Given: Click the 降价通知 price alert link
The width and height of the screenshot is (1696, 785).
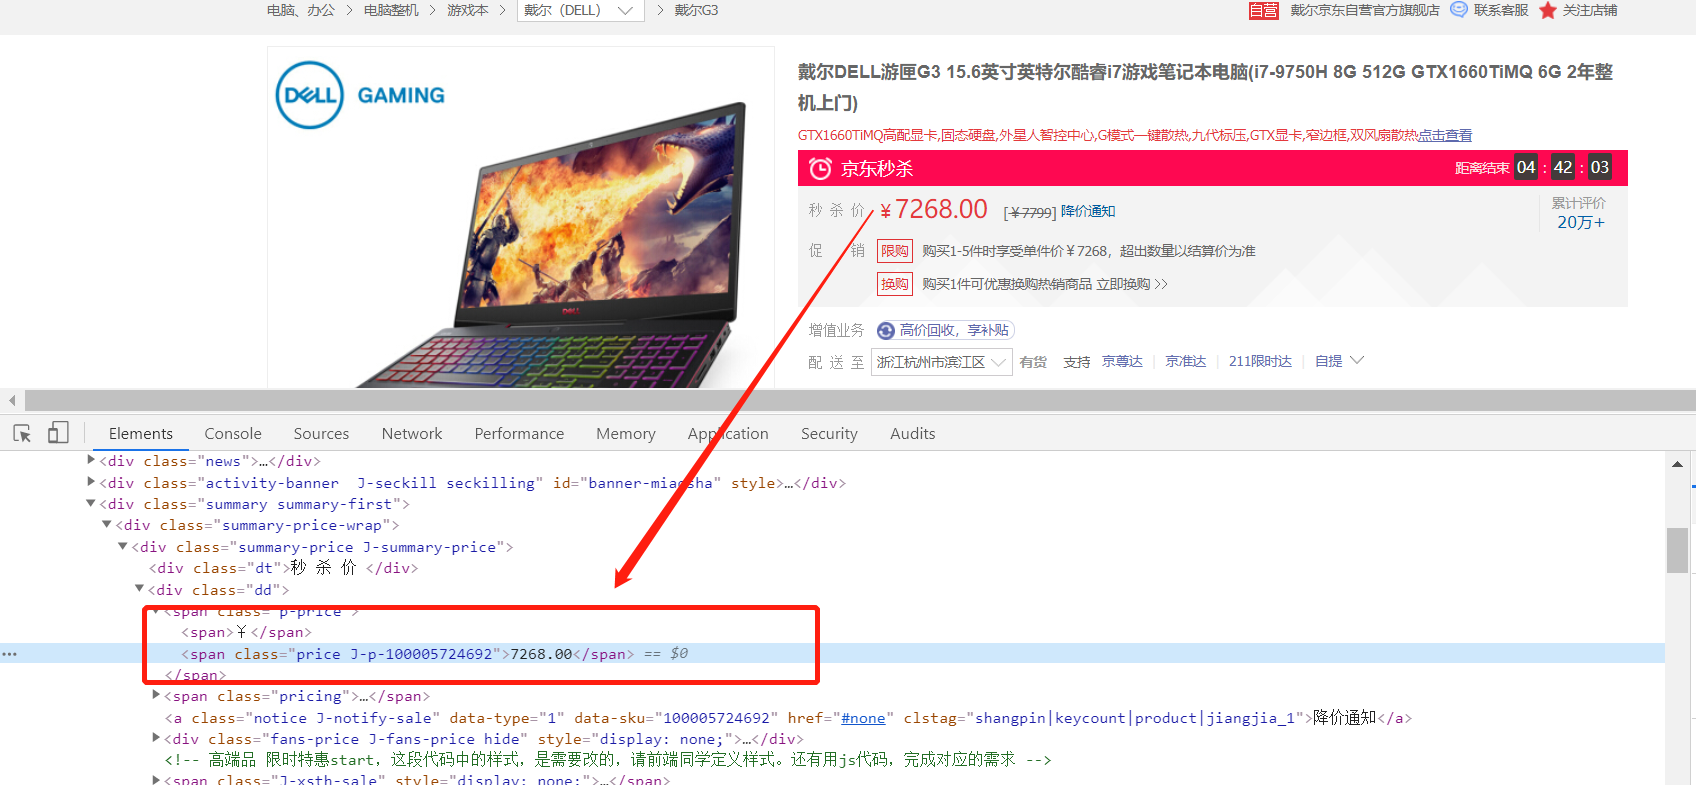Looking at the screenshot, I should 1088,211.
